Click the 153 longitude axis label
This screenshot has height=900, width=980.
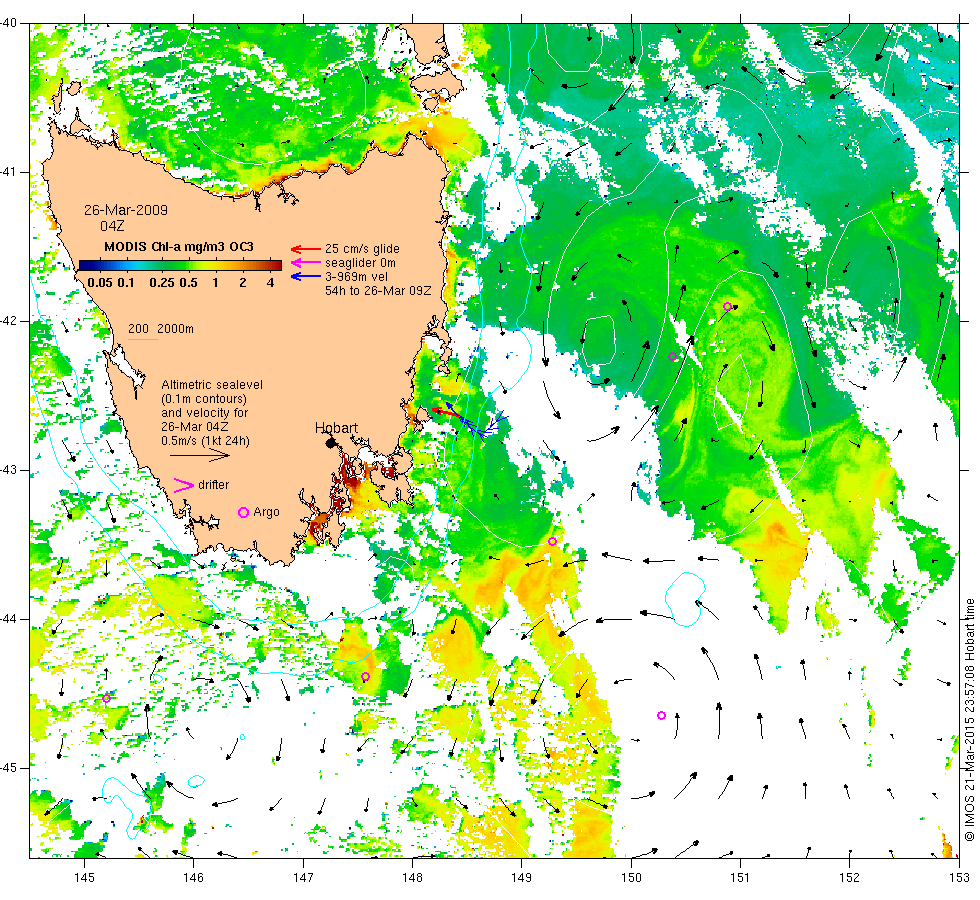pos(959,878)
